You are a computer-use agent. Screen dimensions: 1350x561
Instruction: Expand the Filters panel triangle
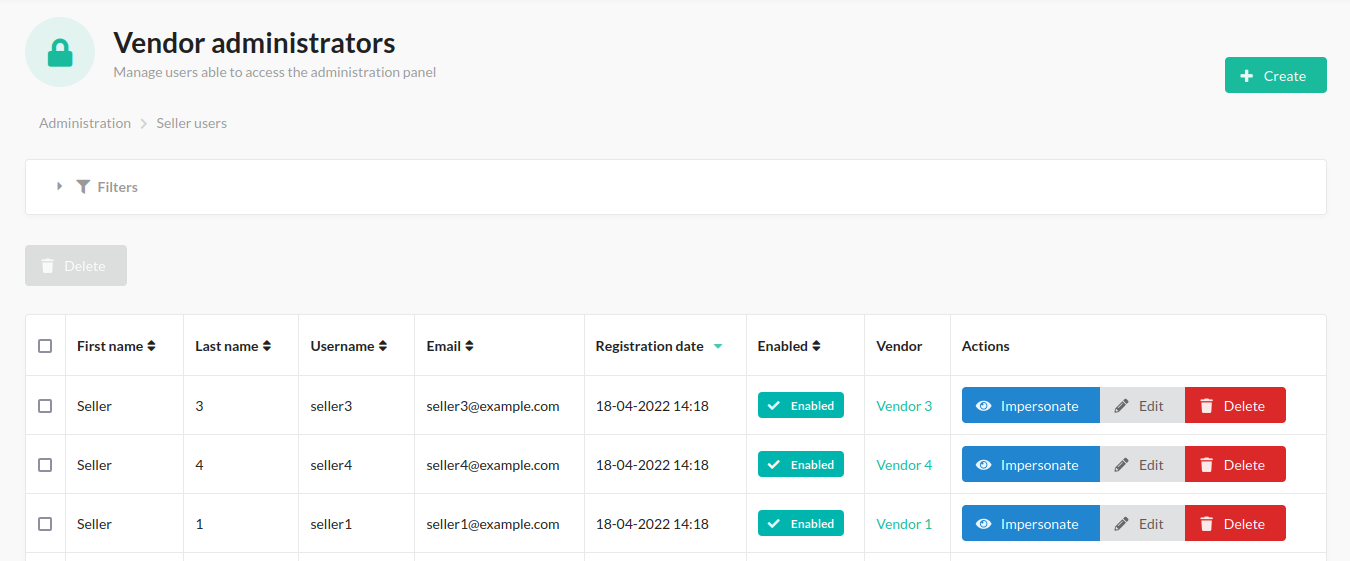coord(60,187)
